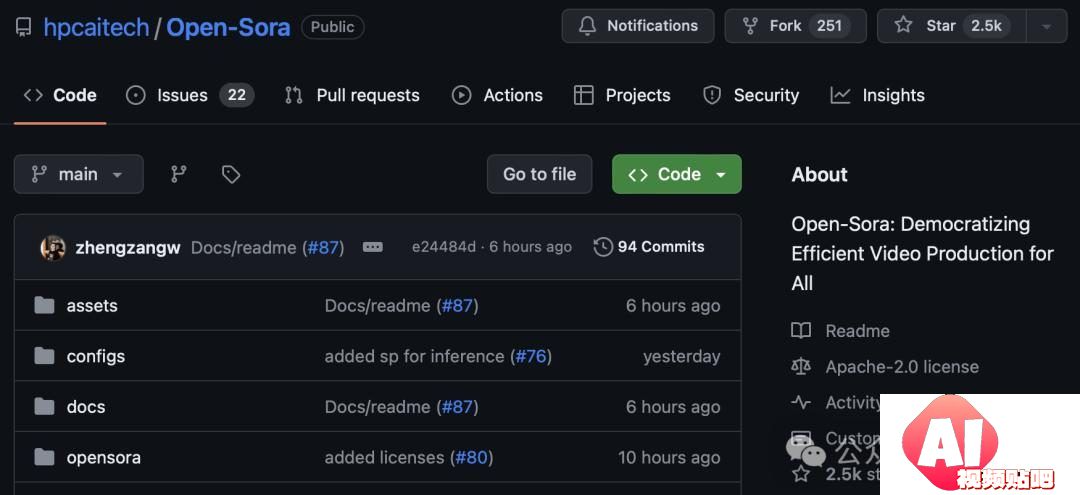Click the docs folder icon
Viewport: 1080px width, 495px height.
pos(44,406)
